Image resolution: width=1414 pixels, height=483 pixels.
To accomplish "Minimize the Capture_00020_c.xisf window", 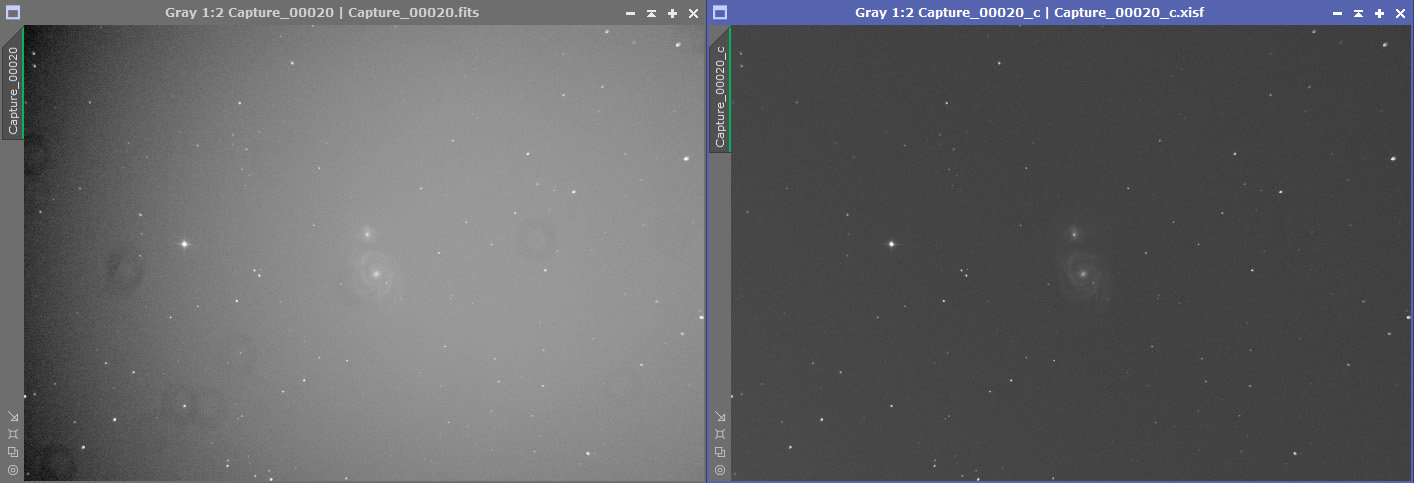I will tap(1337, 14).
